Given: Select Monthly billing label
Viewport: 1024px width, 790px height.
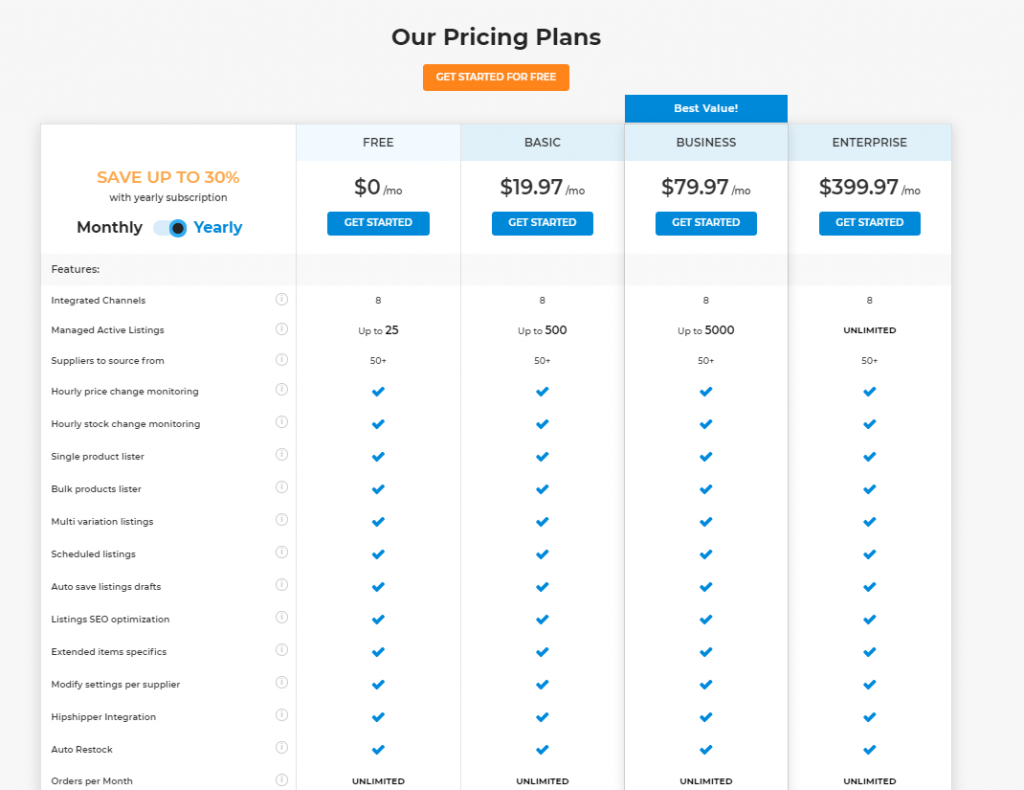Looking at the screenshot, I should click(x=109, y=227).
